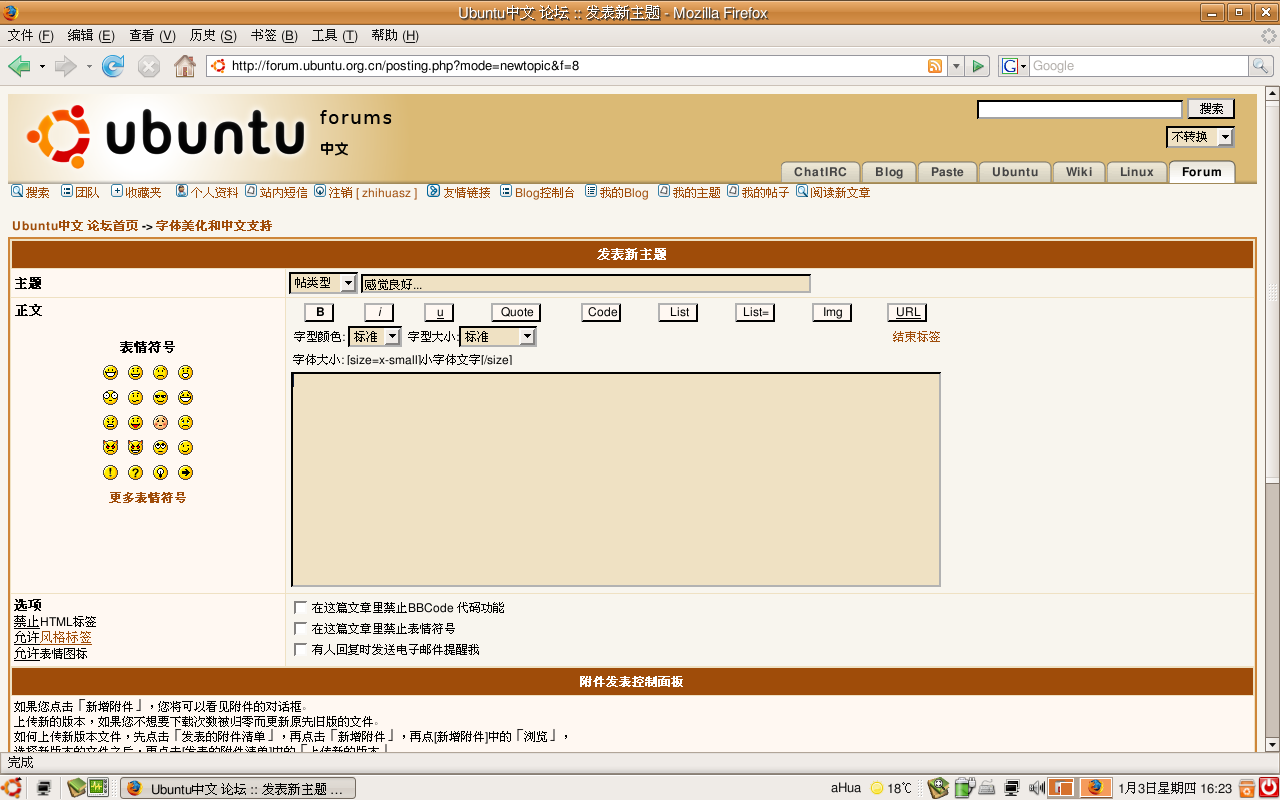1280x800 pixels.
Task: Open the 不转换 conversion dropdown
Action: point(1200,136)
